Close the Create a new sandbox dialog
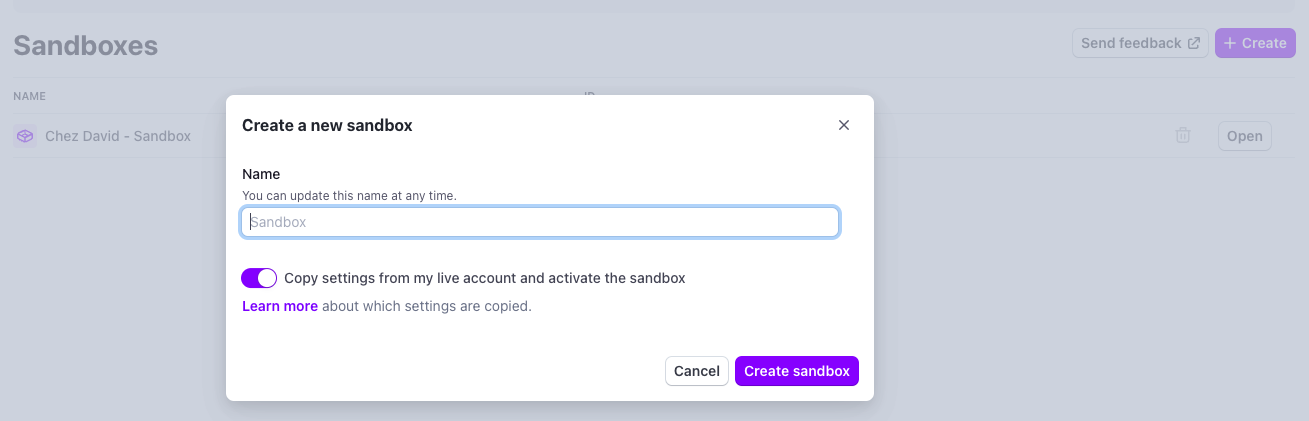The width and height of the screenshot is (1309, 421). (843, 125)
